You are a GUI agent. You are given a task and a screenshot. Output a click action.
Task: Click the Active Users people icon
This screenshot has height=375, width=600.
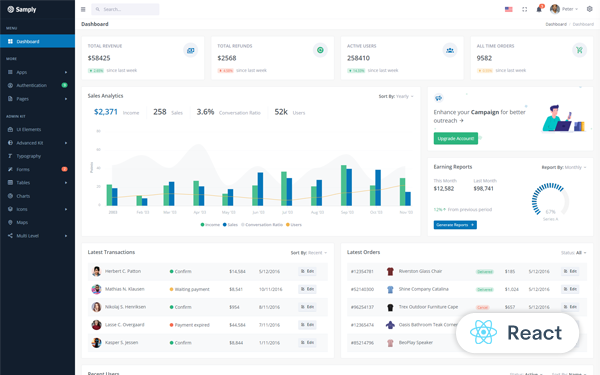pyautogui.click(x=450, y=50)
